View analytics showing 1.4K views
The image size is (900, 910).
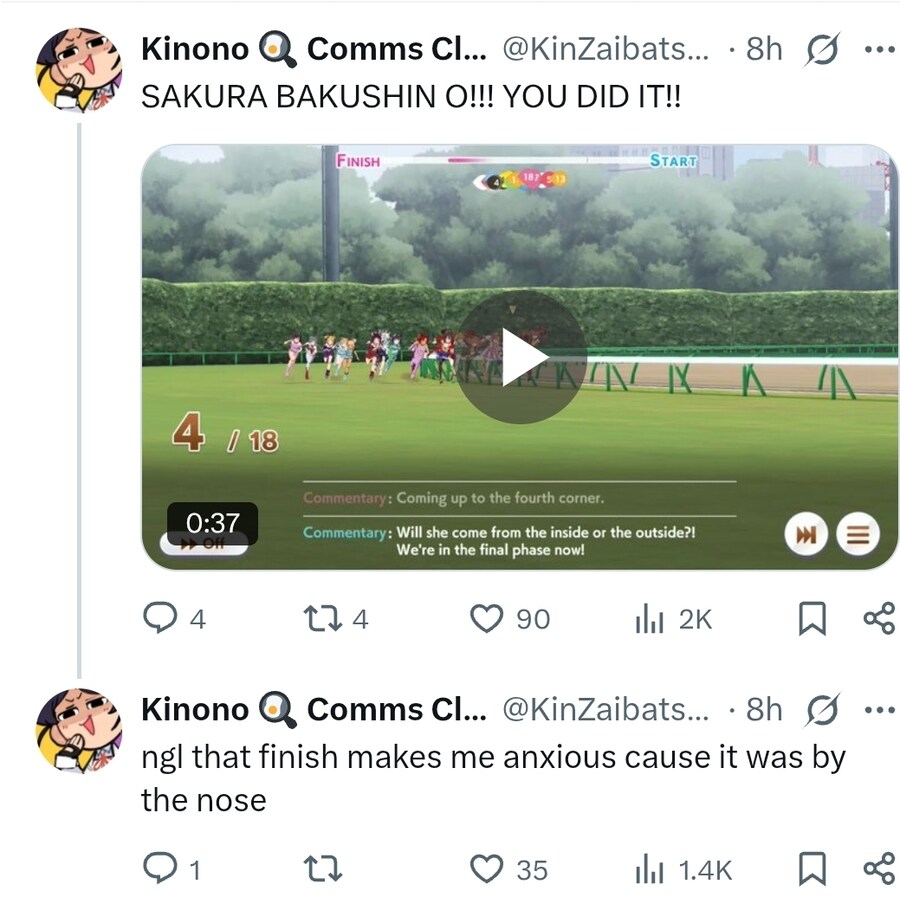pos(684,869)
